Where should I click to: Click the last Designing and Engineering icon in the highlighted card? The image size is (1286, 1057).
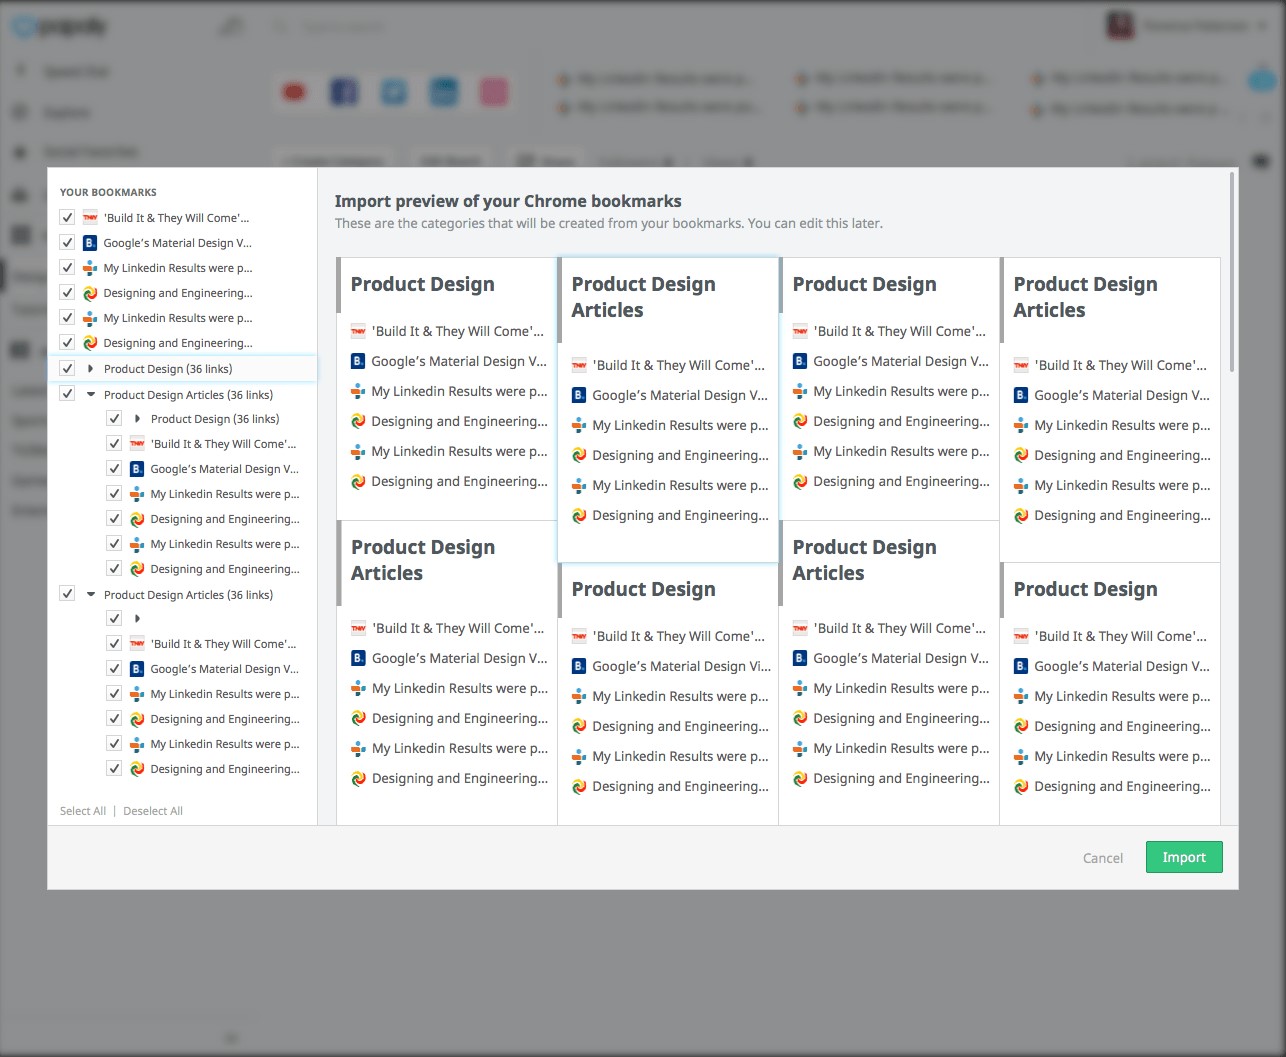[x=579, y=515]
